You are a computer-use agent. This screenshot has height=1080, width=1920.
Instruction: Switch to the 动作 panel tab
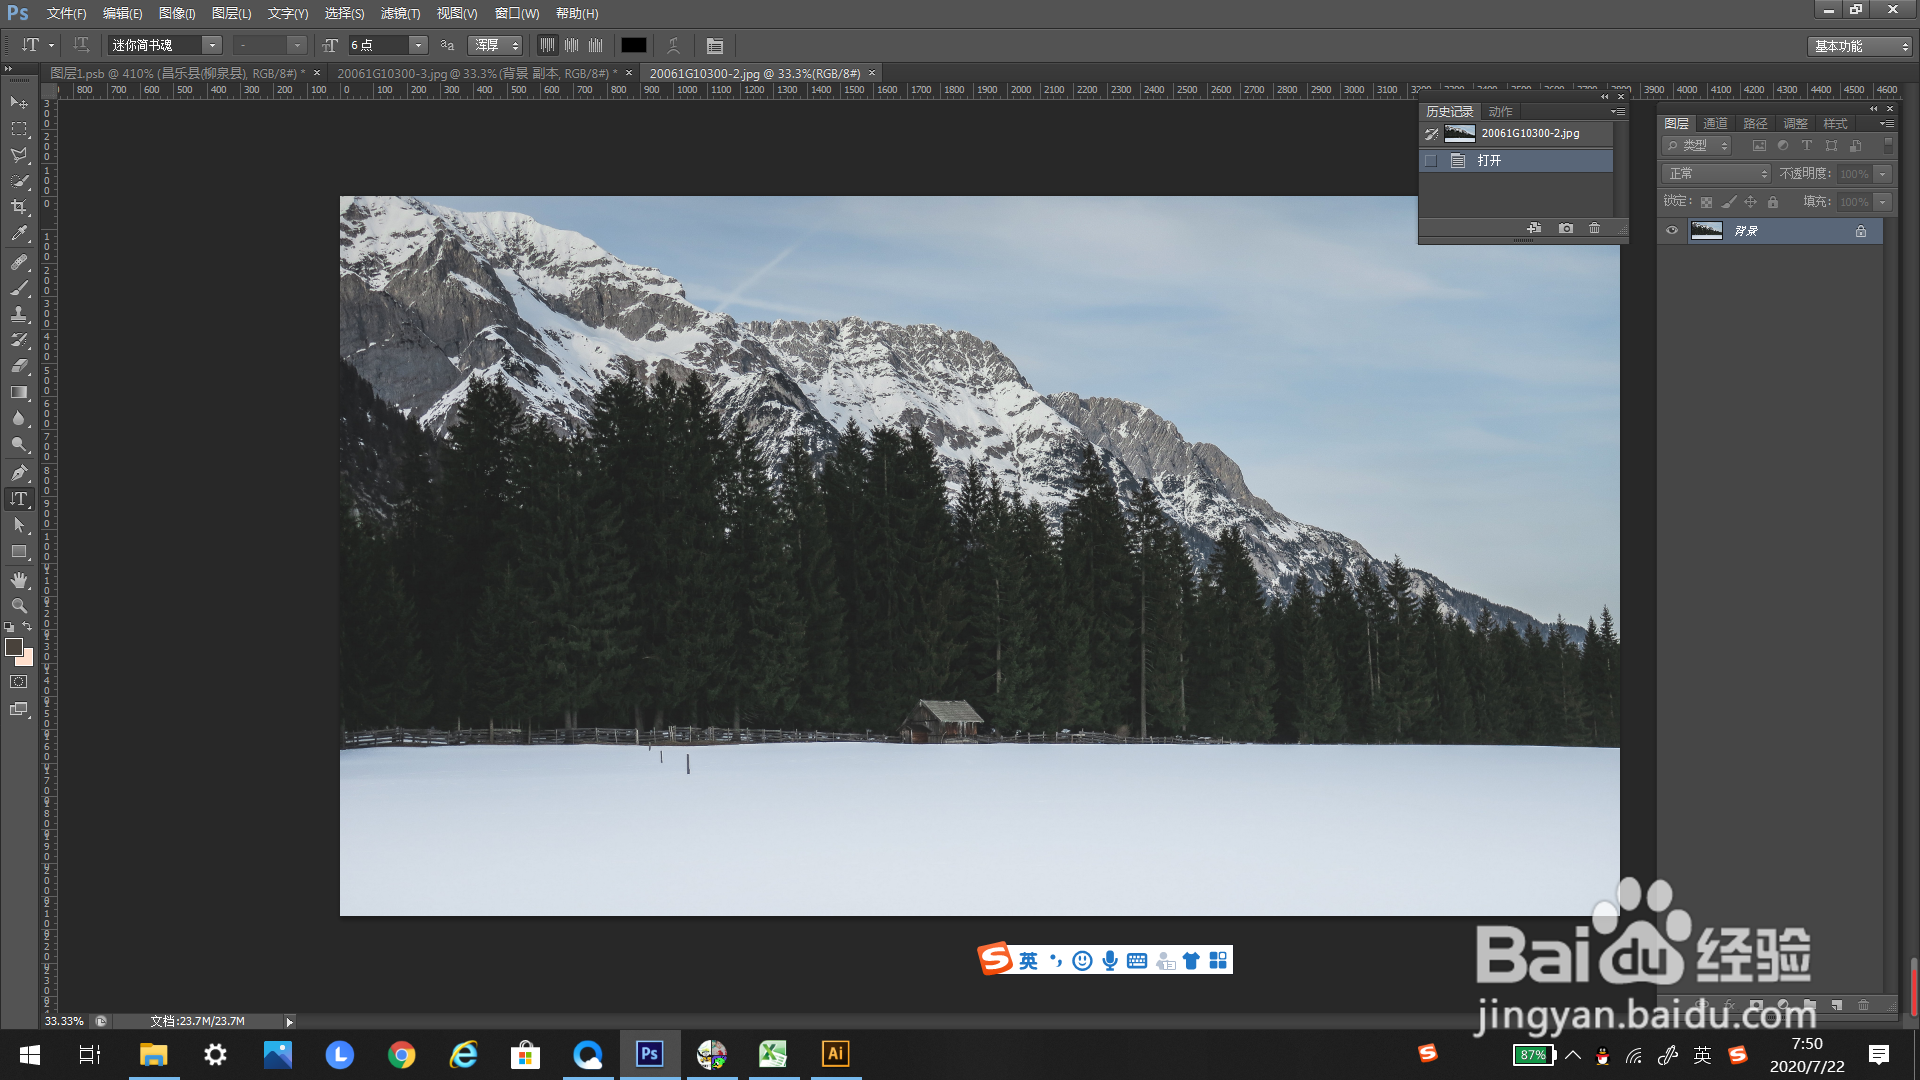pyautogui.click(x=1500, y=112)
